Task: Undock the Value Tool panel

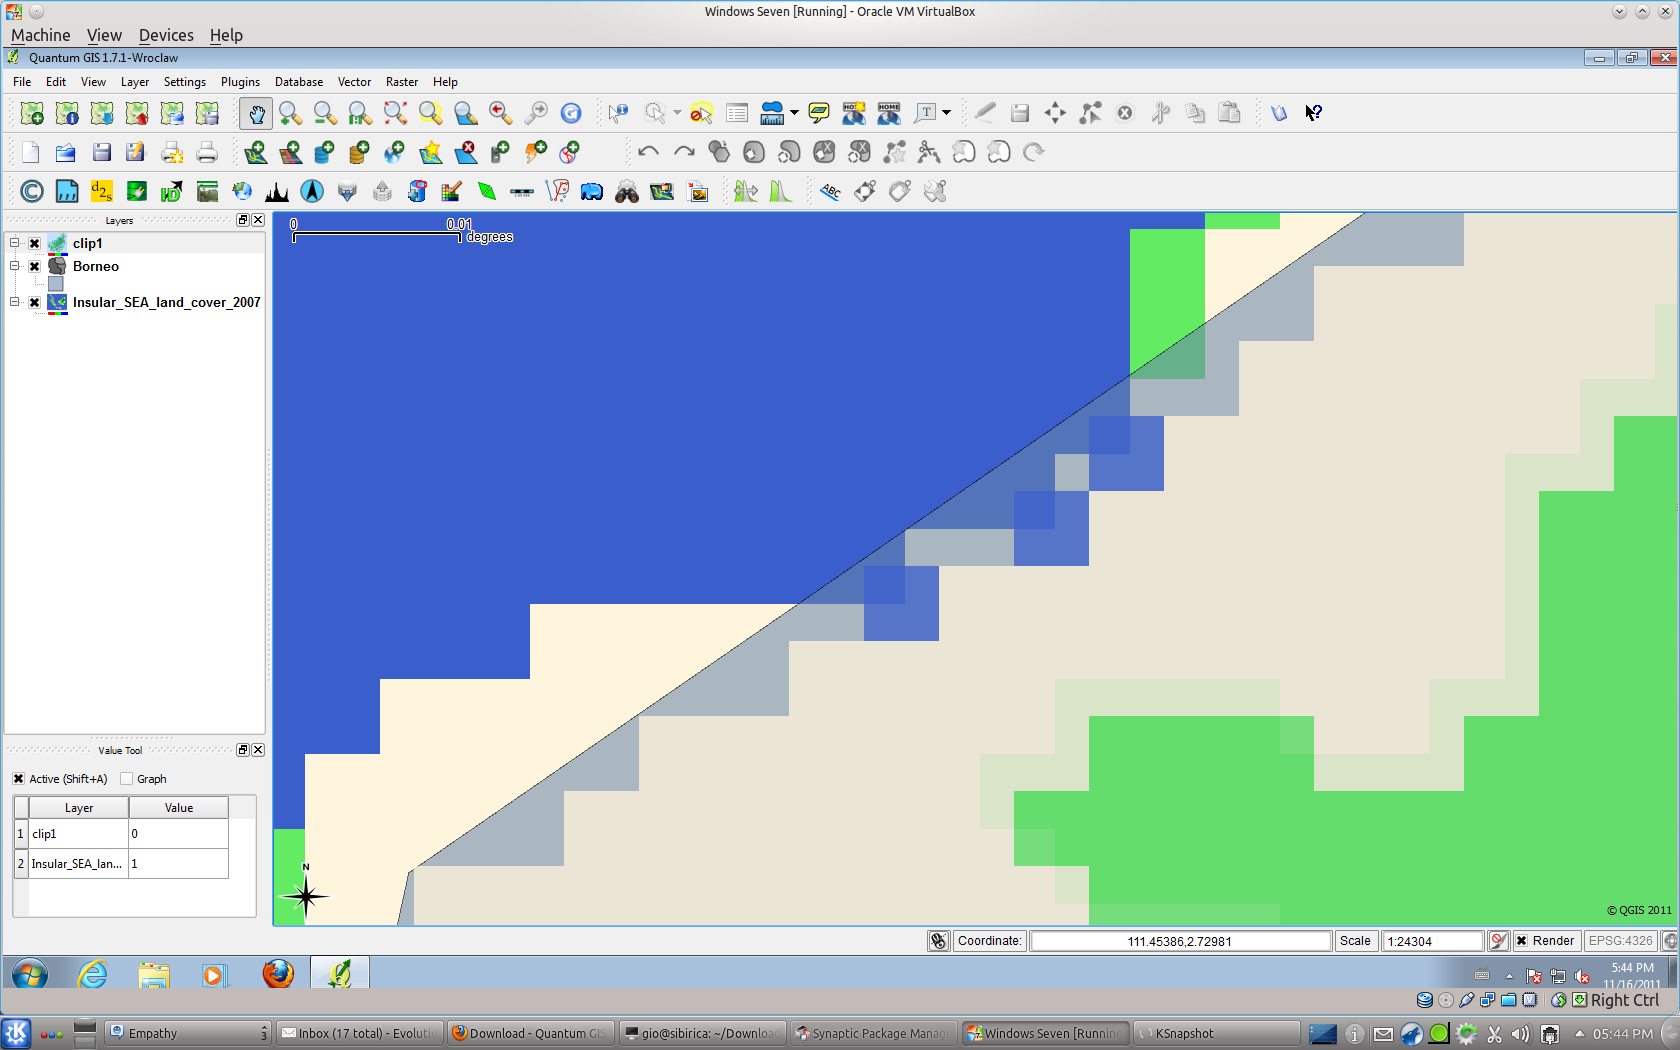Action: [242, 750]
